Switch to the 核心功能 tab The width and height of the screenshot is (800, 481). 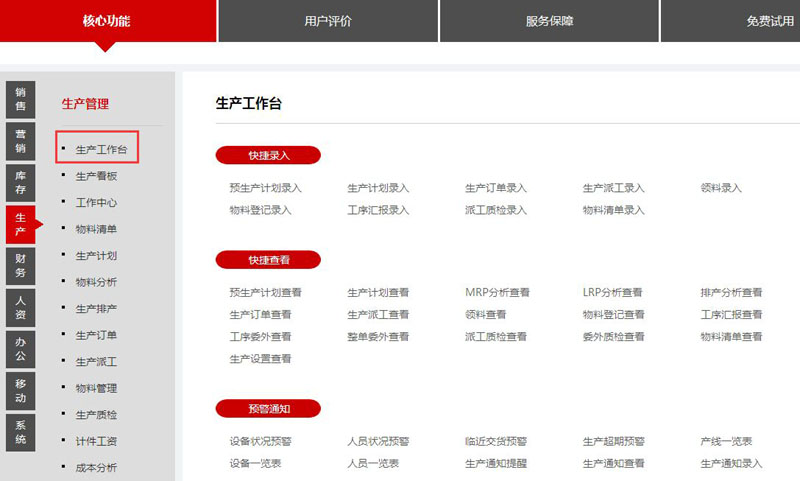pyautogui.click(x=107, y=21)
